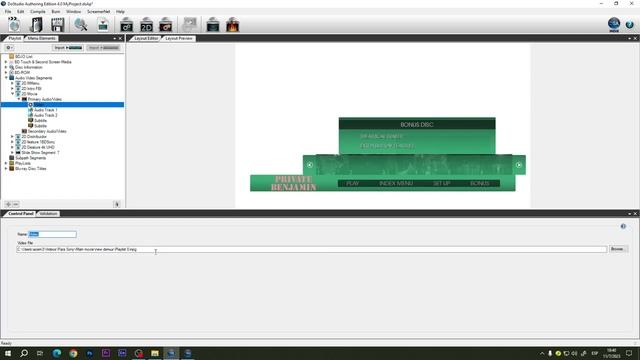
Task: Expand the 2D Distributor segment
Action: click(12, 137)
